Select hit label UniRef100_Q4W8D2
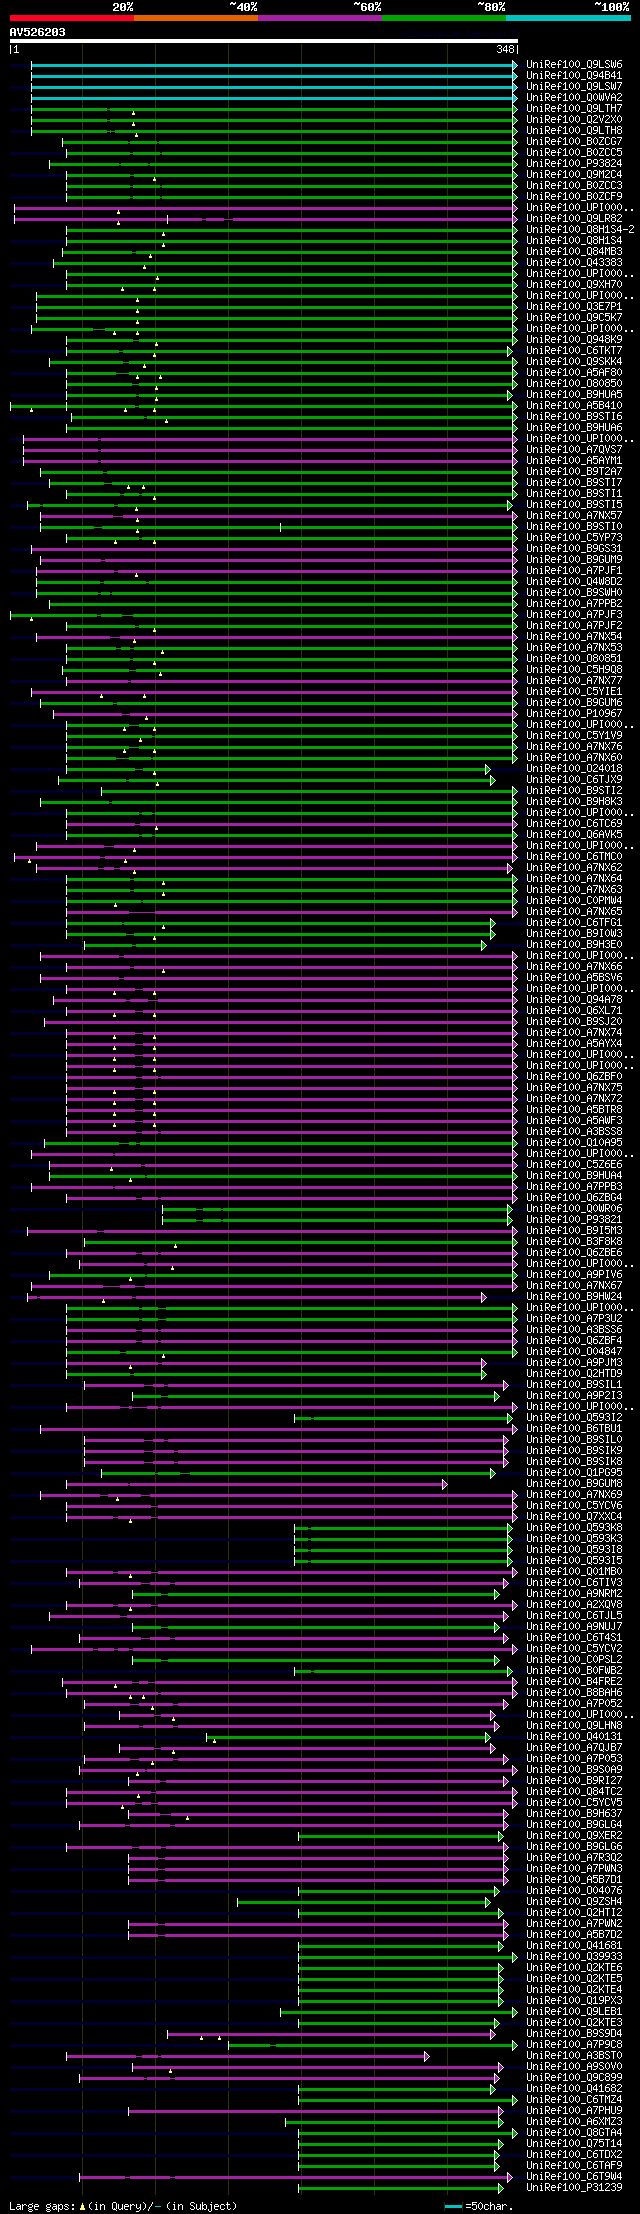640x2214 pixels. coord(574,582)
